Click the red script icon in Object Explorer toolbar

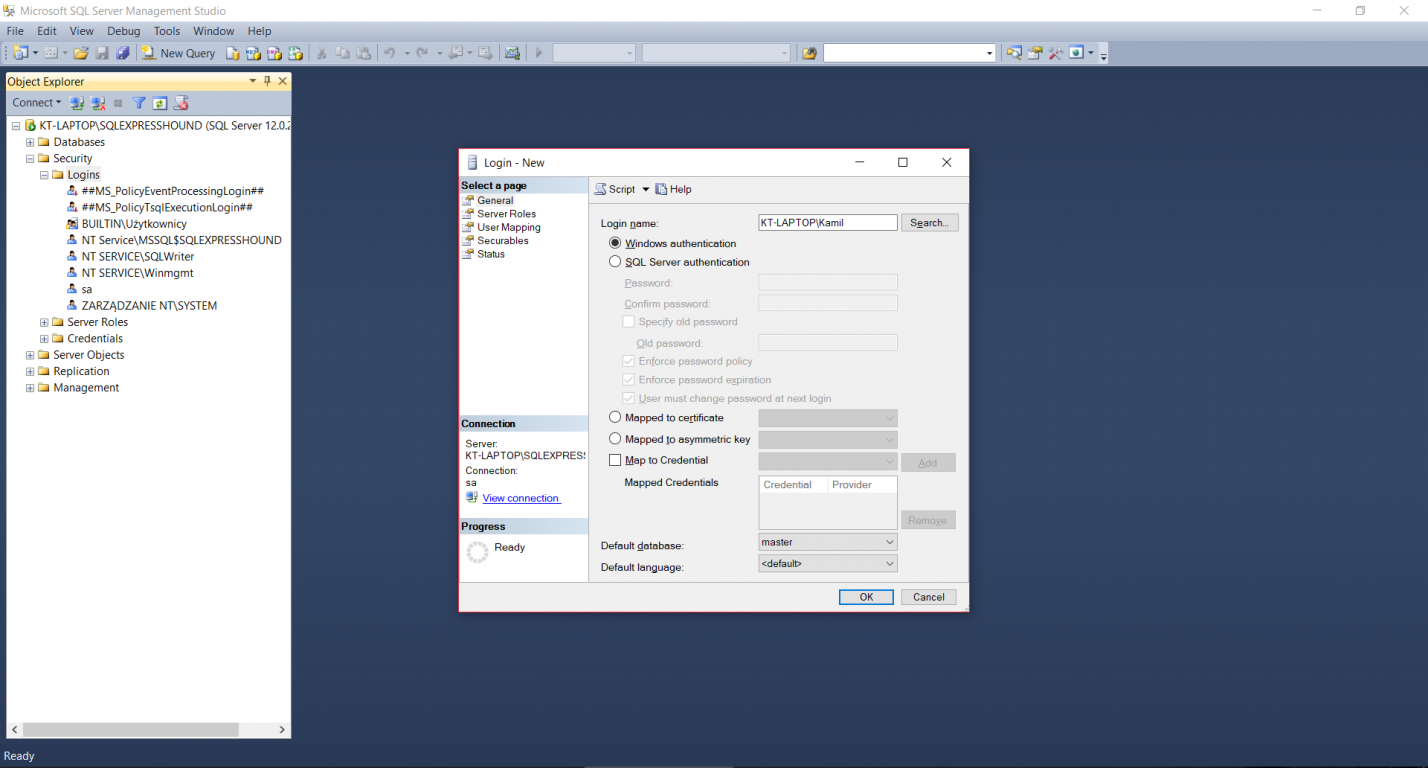[181, 103]
